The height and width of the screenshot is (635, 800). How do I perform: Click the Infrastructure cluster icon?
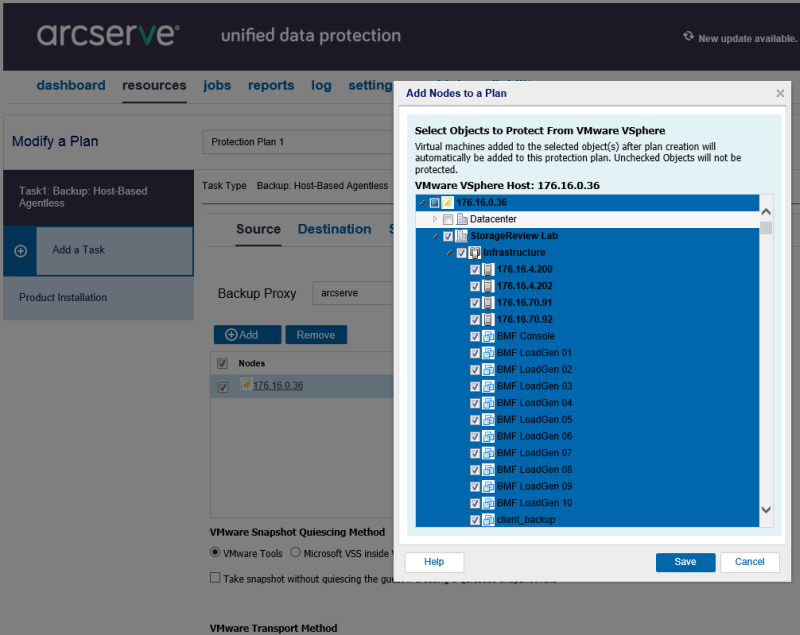click(x=475, y=252)
